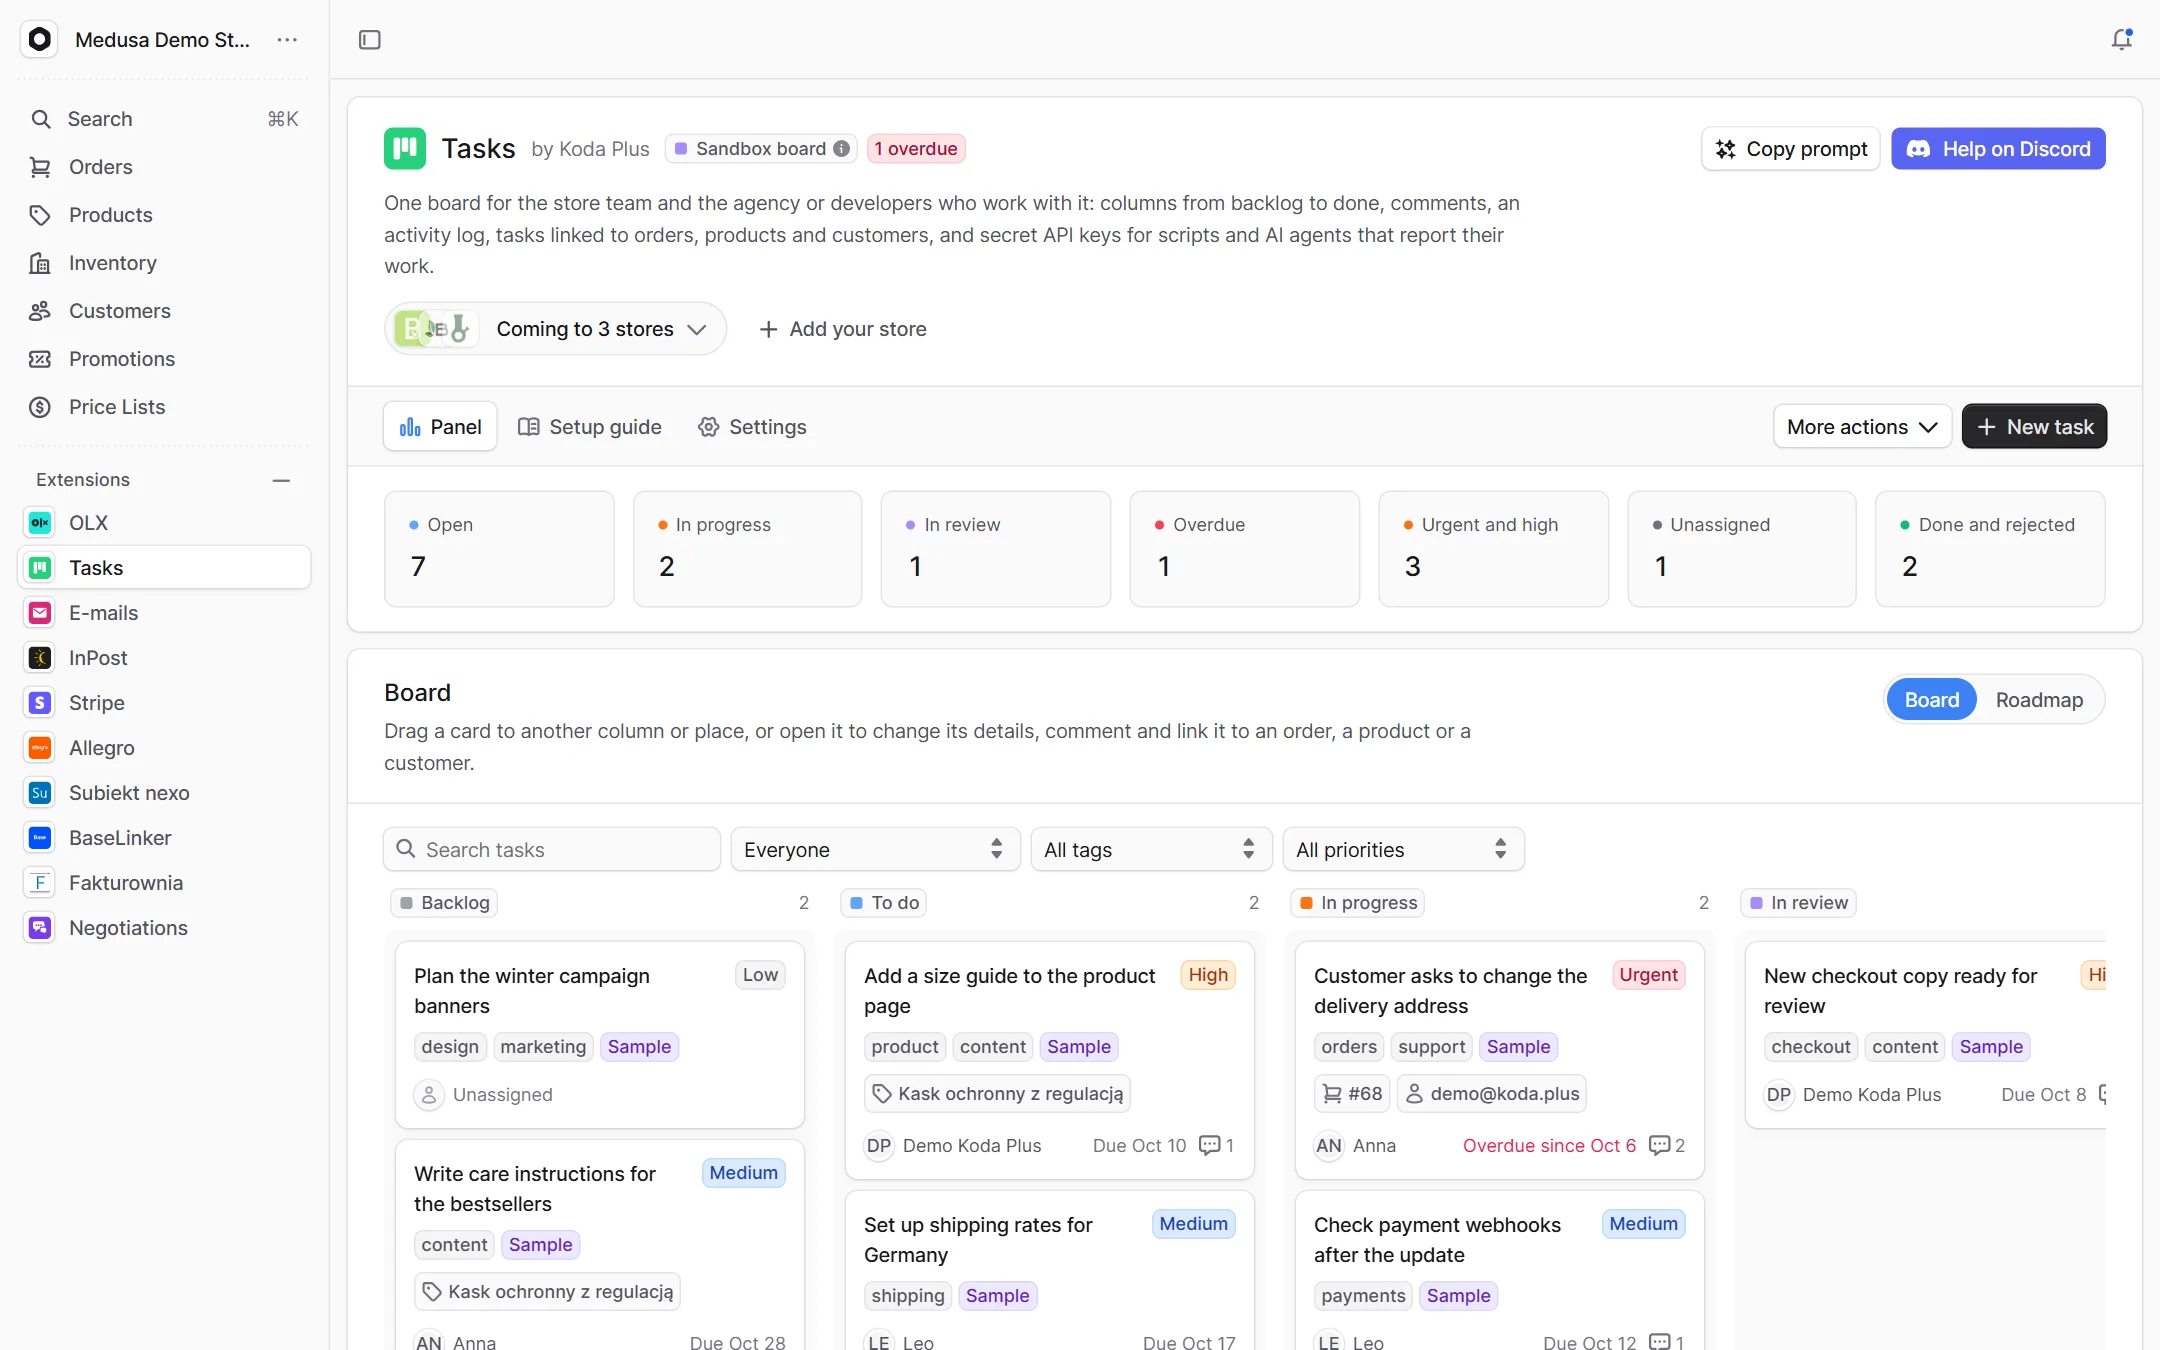2160x1350 pixels.
Task: Click the Copy prompt button
Action: (x=1791, y=149)
